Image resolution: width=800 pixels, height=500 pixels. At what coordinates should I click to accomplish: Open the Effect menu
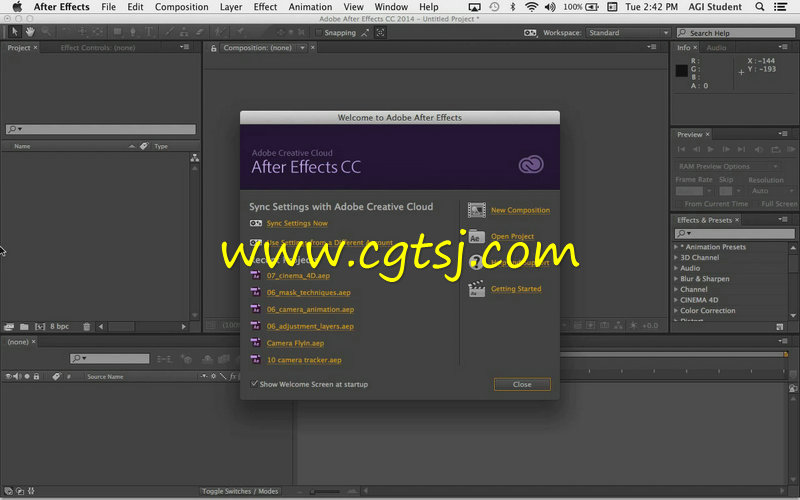tap(265, 7)
